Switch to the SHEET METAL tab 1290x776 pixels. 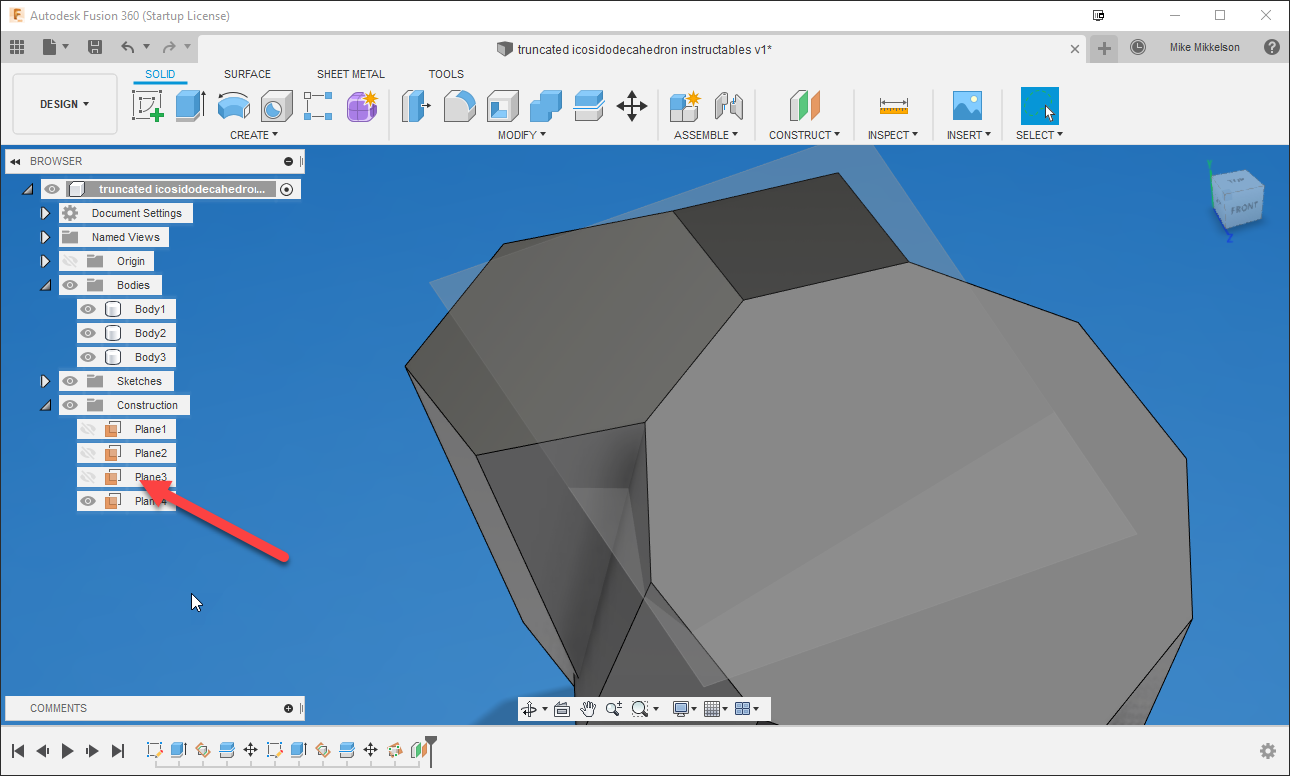350,73
